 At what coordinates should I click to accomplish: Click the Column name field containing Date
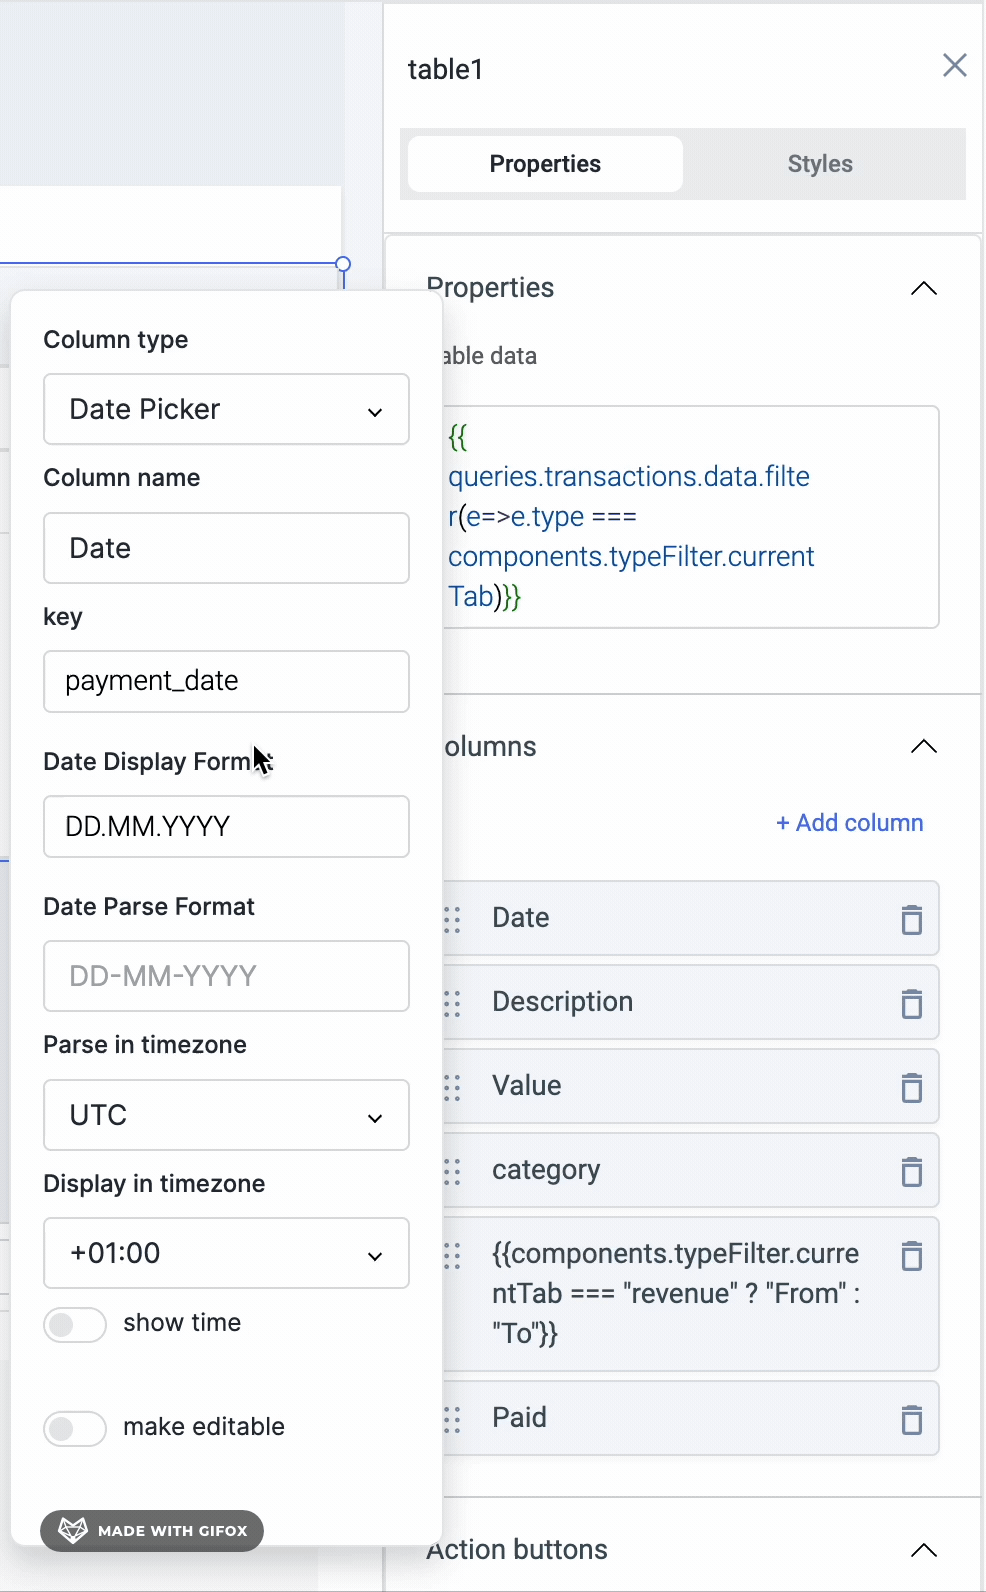click(227, 548)
